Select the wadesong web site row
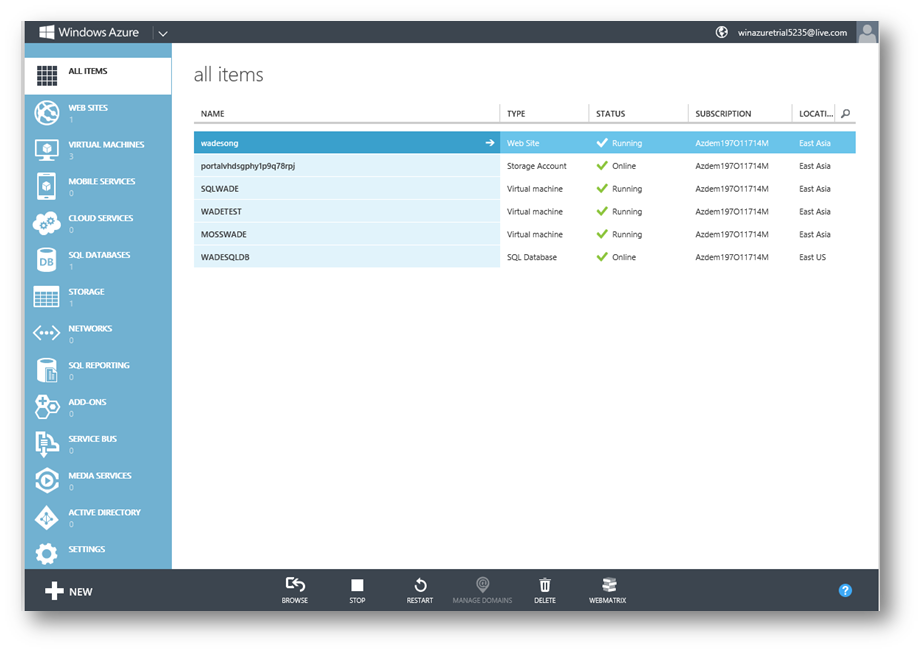Image resolution: width=922 pixels, height=653 pixels. tap(525, 143)
